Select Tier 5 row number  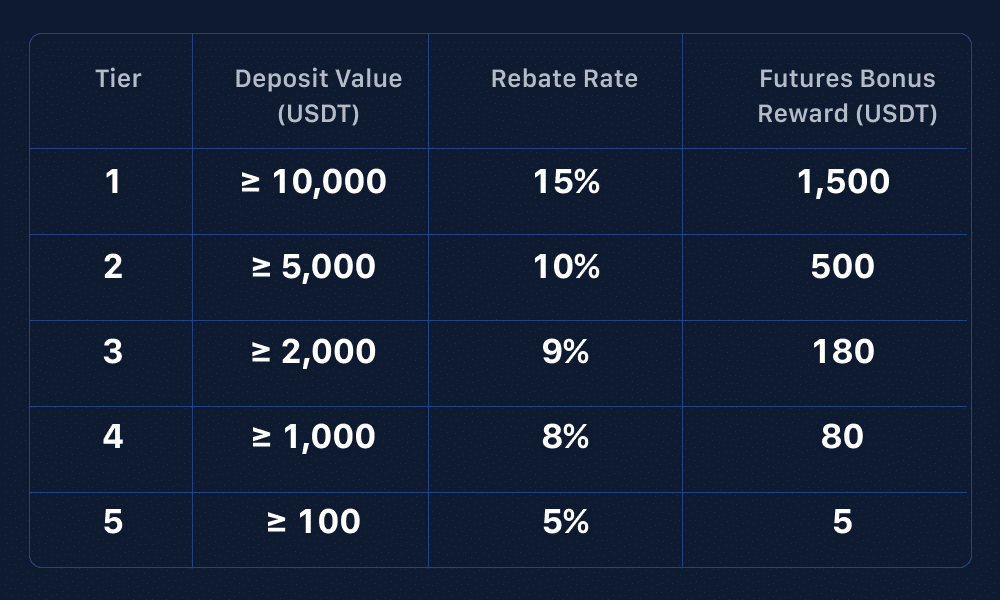(x=112, y=522)
